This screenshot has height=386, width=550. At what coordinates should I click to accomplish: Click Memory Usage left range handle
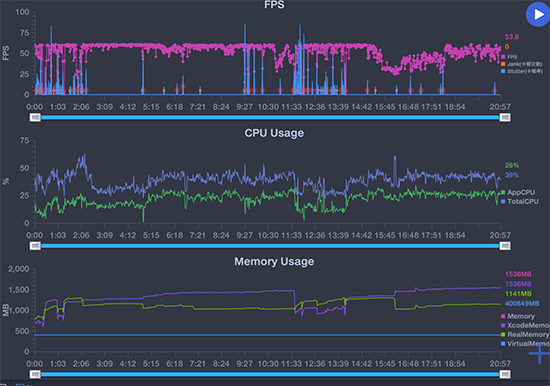tap(35, 374)
